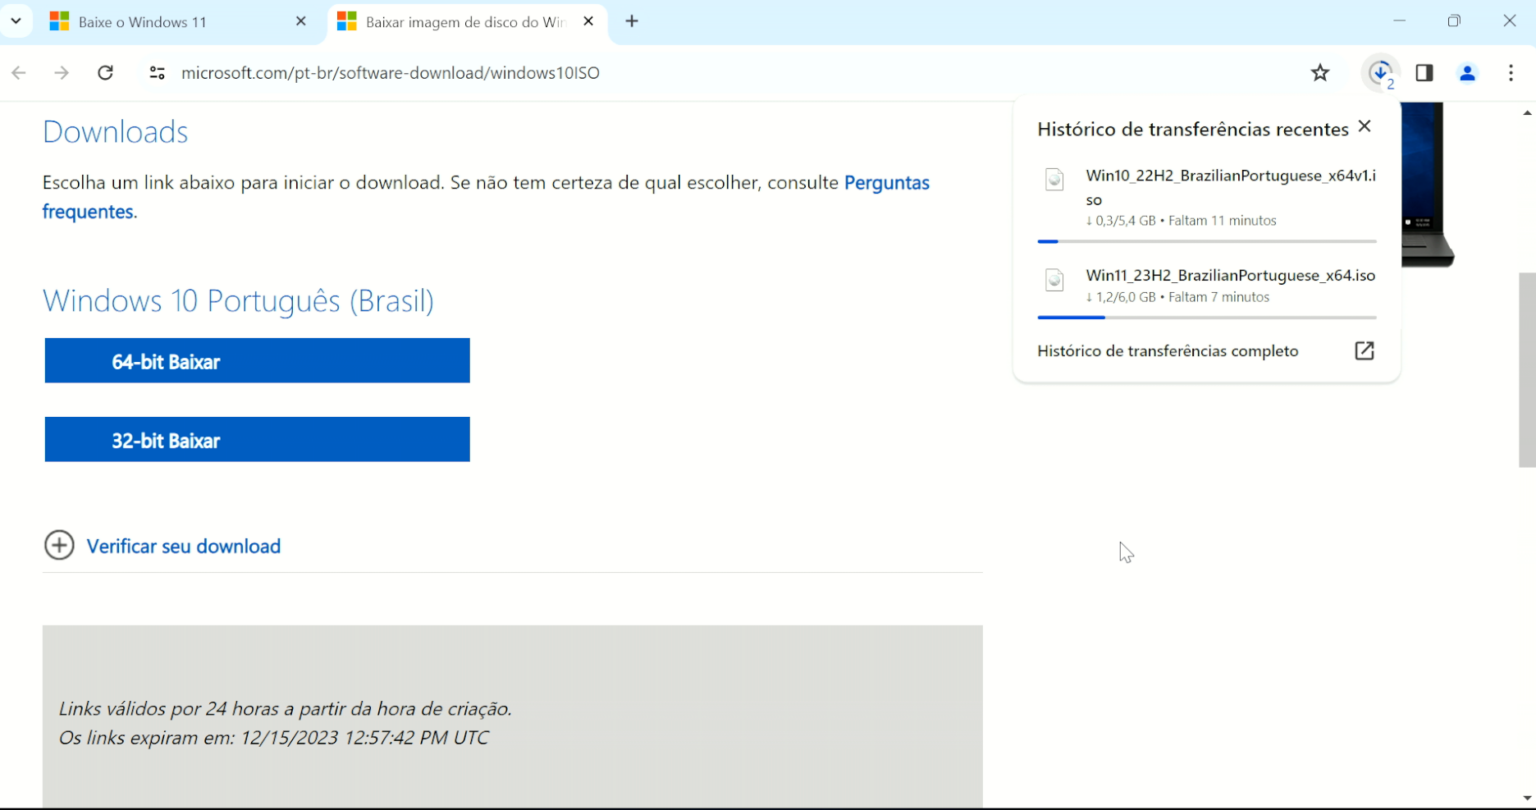Open the Chrome three-dot menu

tap(1511, 72)
